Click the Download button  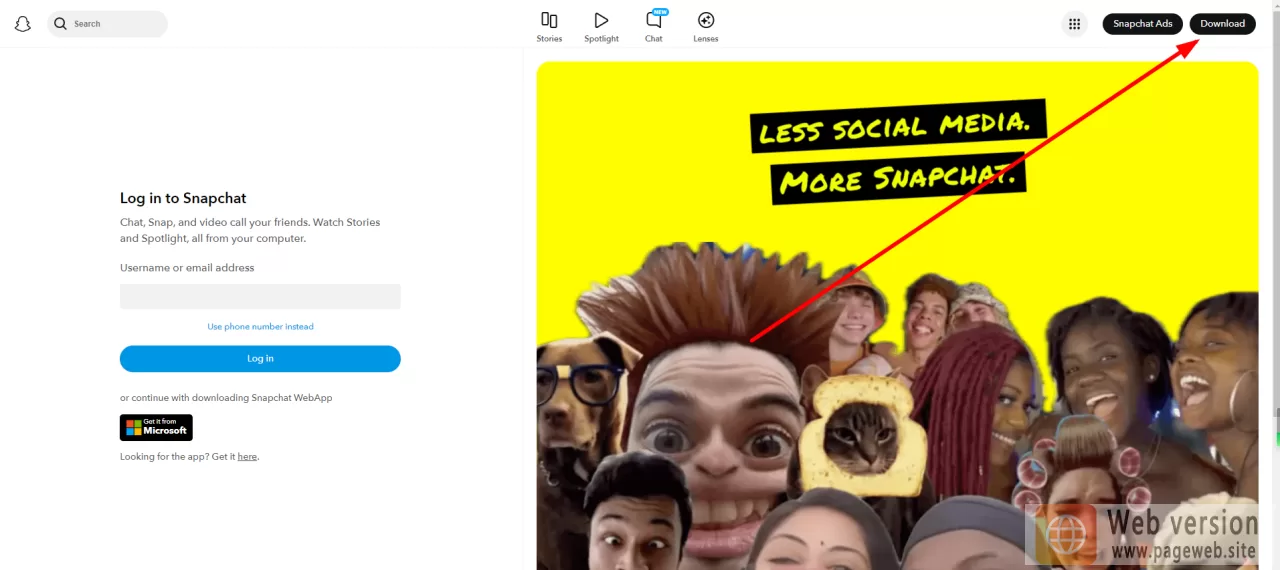coord(1222,24)
